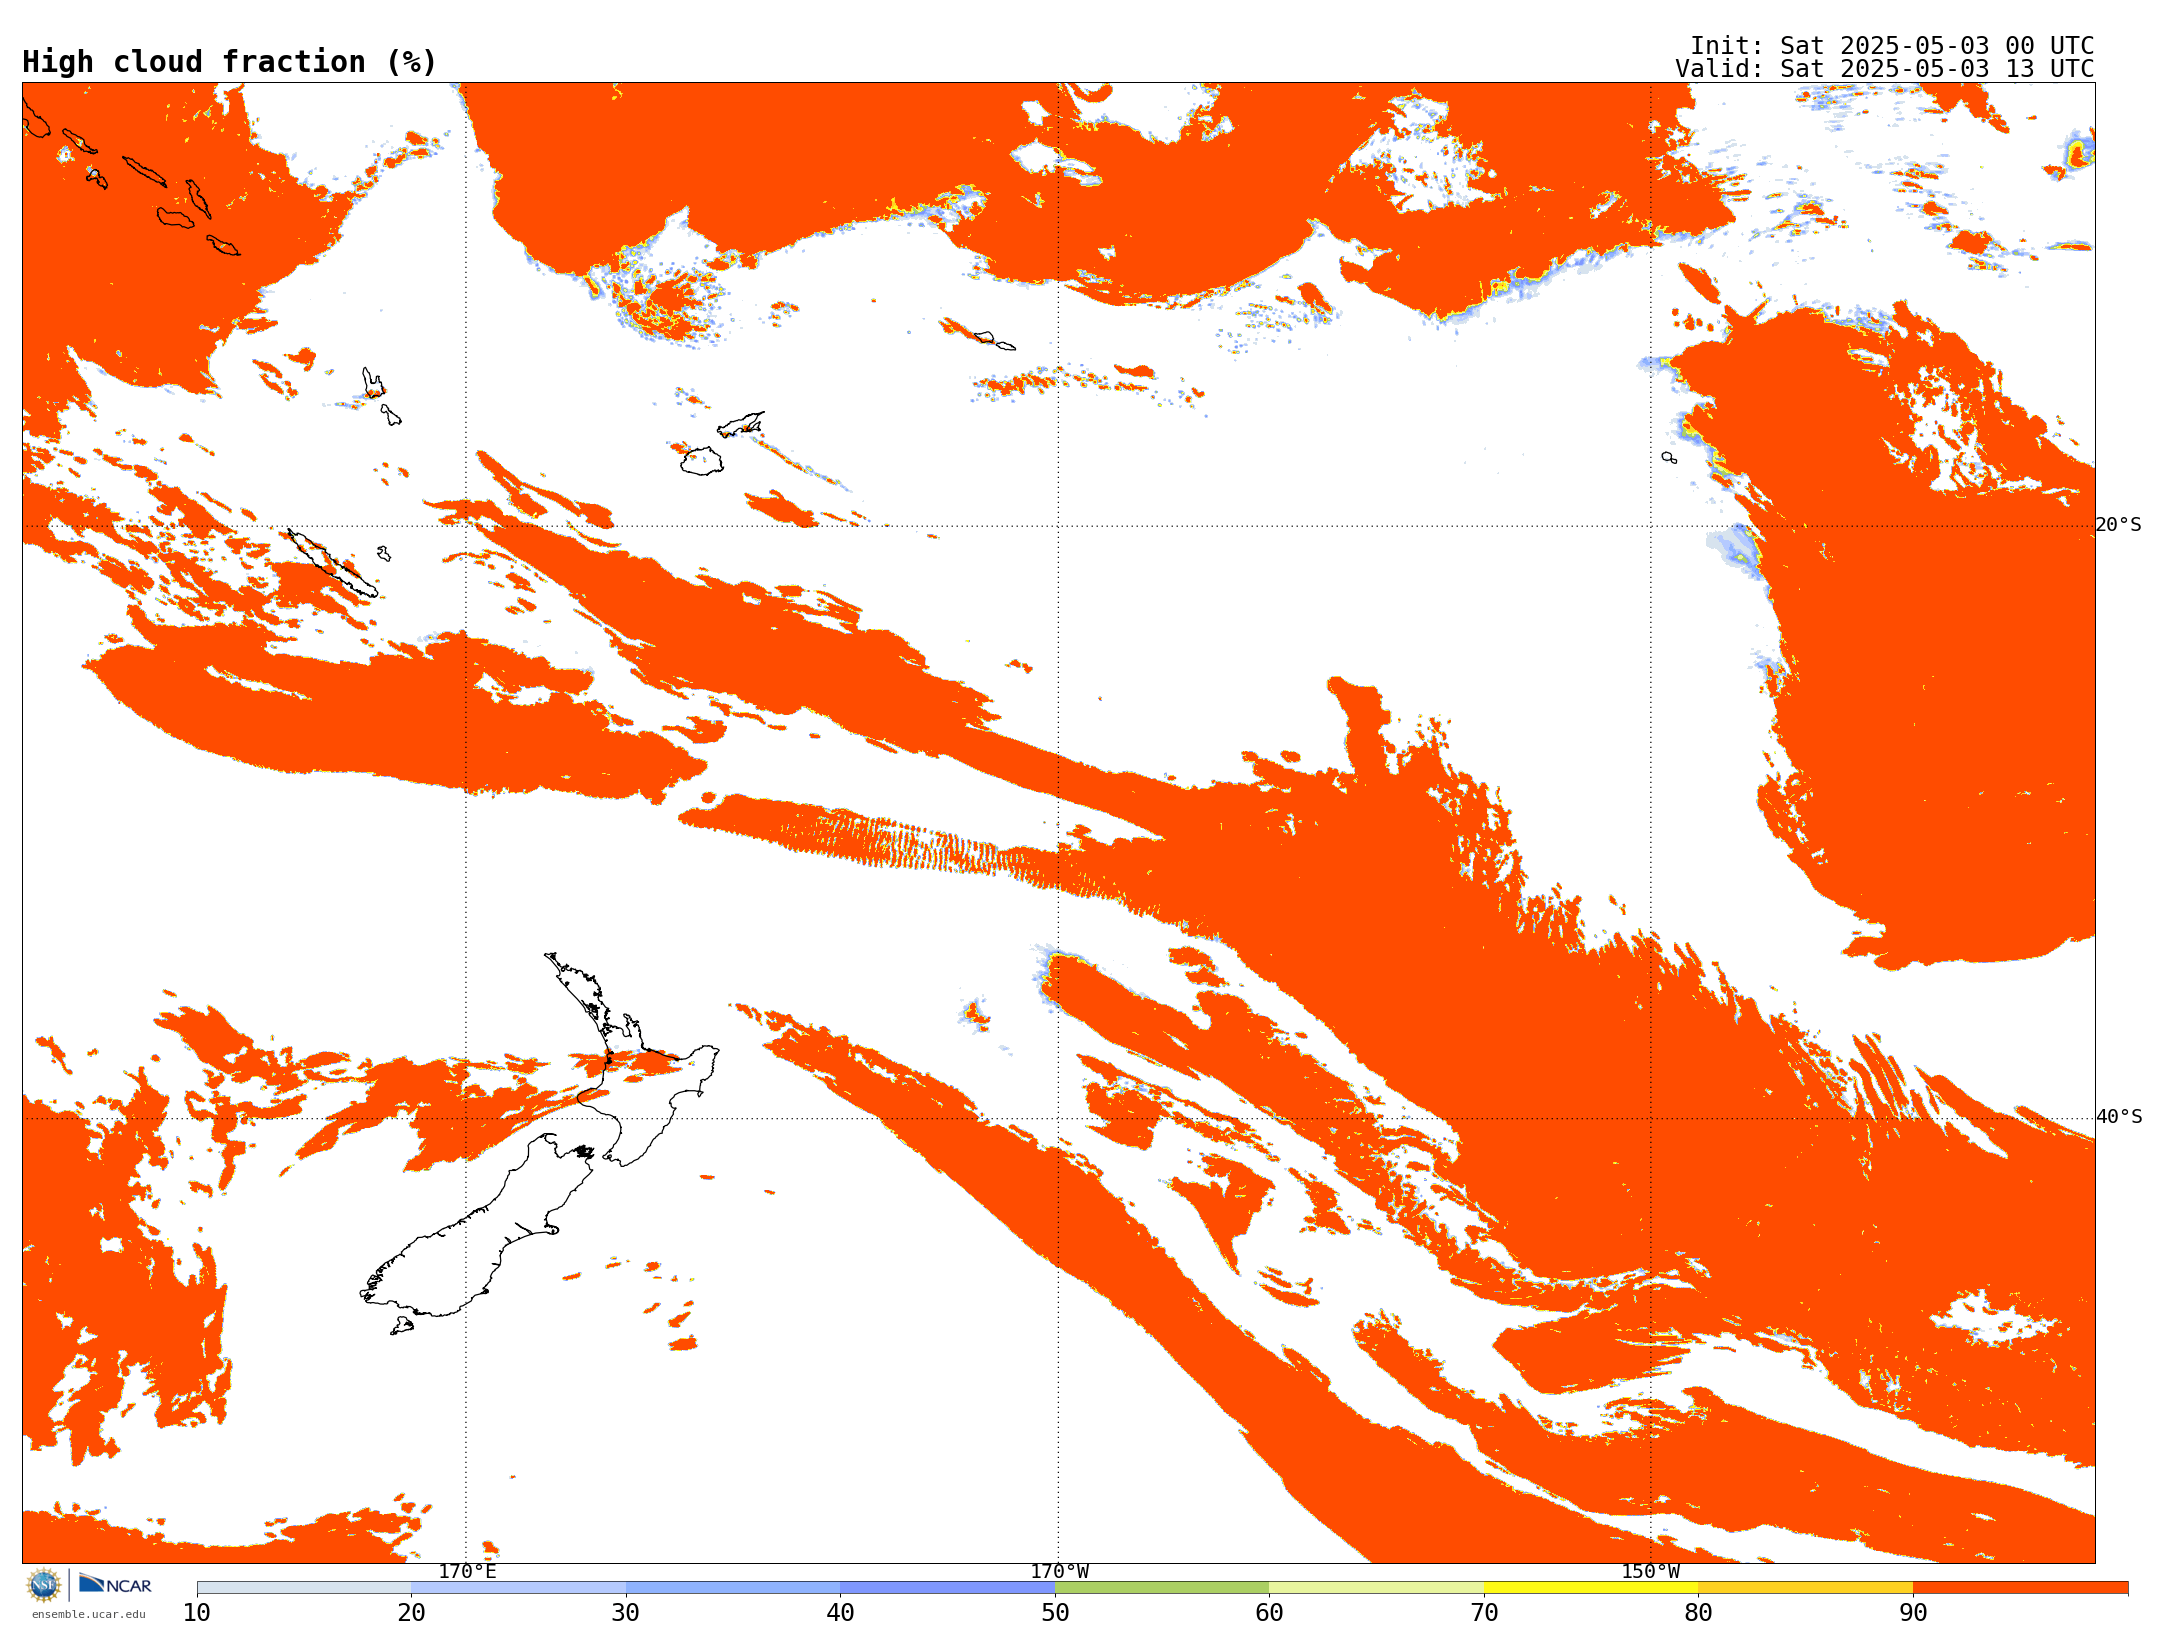Click the 40°S latitude label
This screenshot has height=1626, width=2160.
(x=2119, y=1117)
